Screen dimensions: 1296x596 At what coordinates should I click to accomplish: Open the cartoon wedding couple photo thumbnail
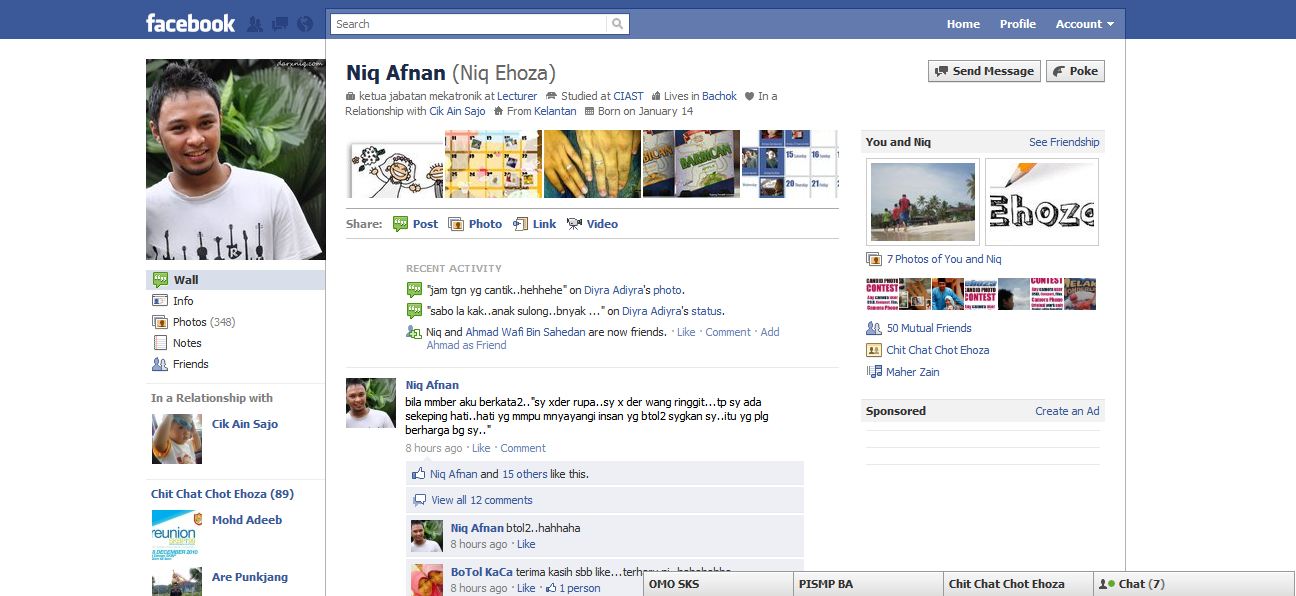[395, 164]
